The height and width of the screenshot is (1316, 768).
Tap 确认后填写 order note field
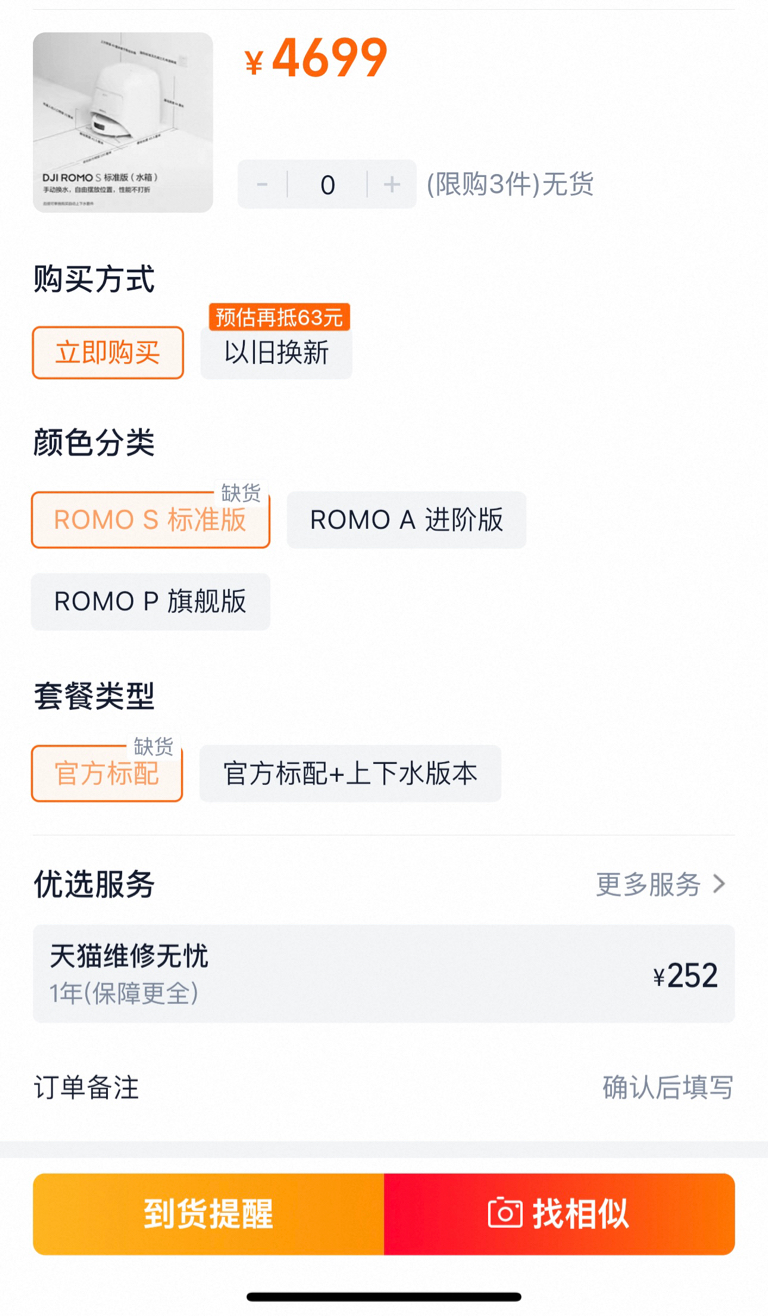click(668, 1088)
